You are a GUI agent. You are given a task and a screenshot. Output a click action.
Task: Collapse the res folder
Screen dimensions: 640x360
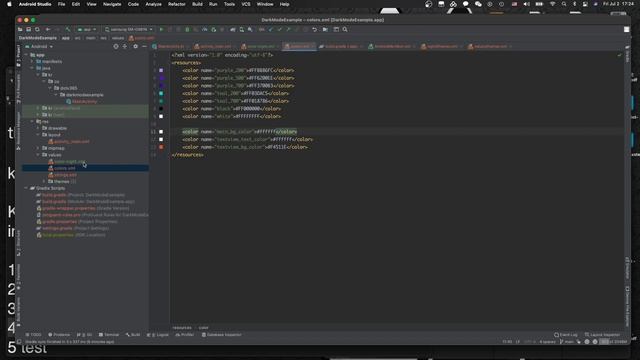pyautogui.click(x=32, y=121)
